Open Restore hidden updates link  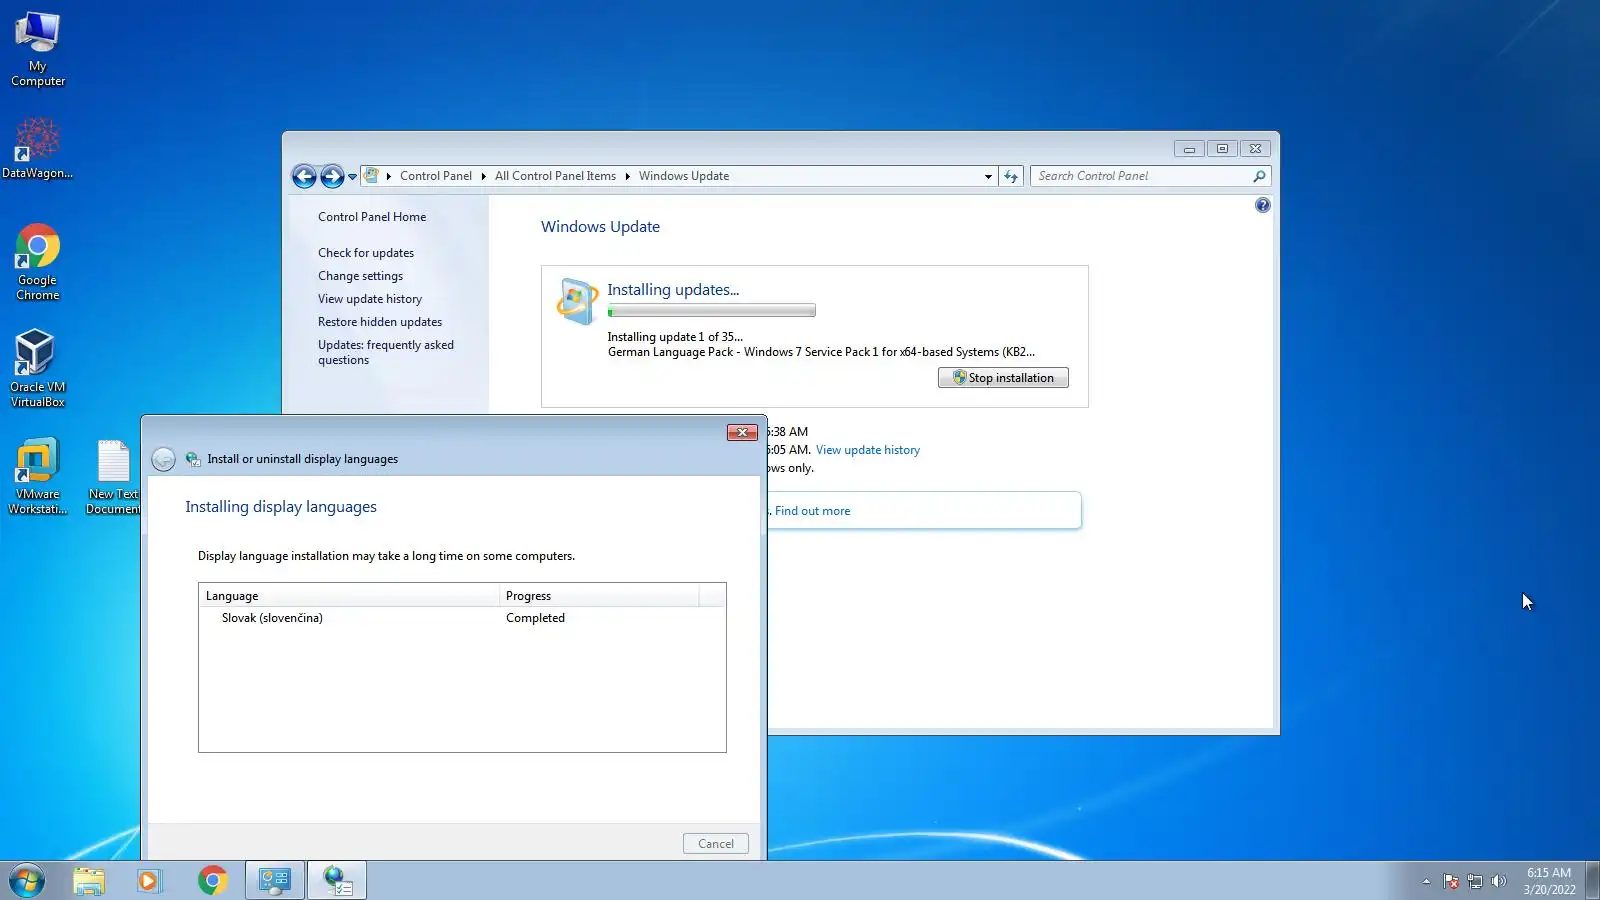[x=380, y=322]
